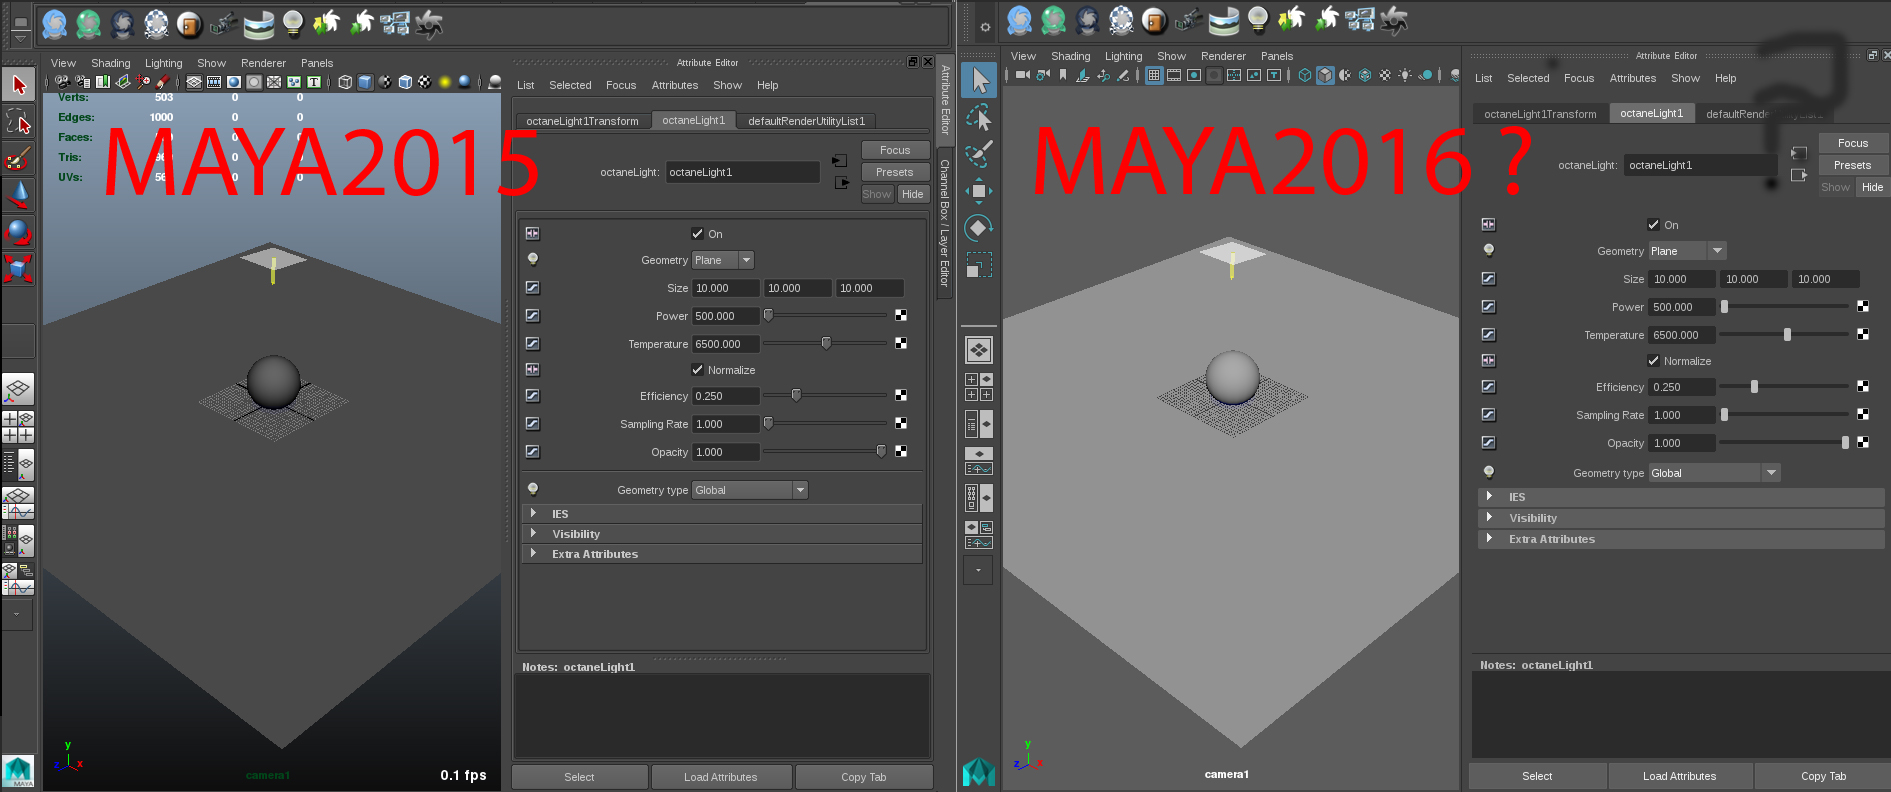This screenshot has height=792, width=1891.
Task: Toggle wireframe shading in Maya 2016 viewport toolbar
Action: pos(1305,75)
